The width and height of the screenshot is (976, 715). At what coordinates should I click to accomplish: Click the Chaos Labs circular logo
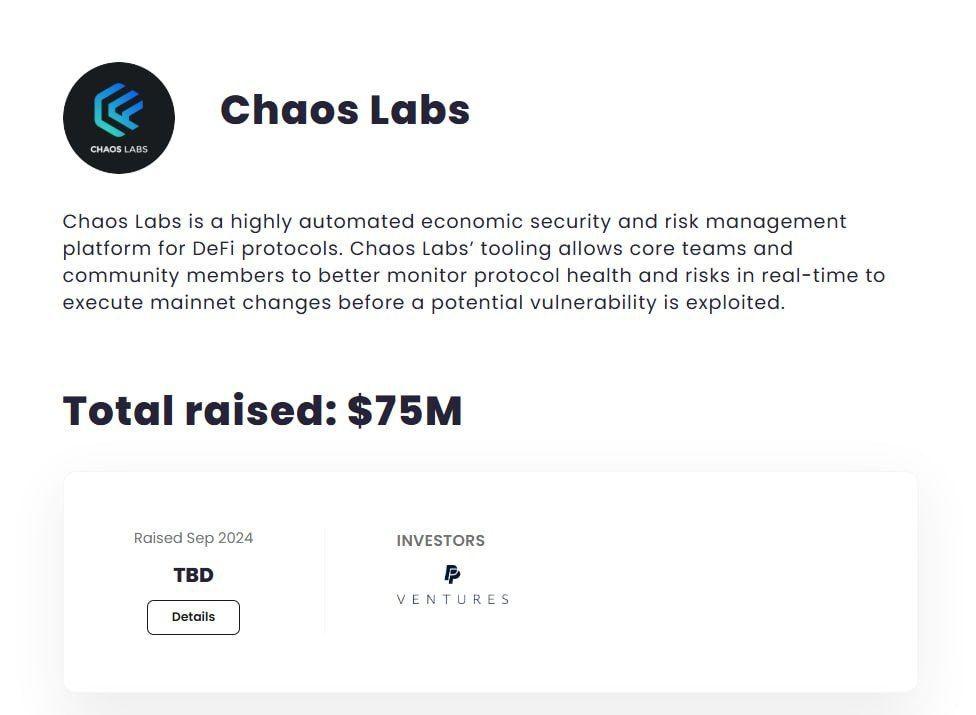(x=119, y=118)
